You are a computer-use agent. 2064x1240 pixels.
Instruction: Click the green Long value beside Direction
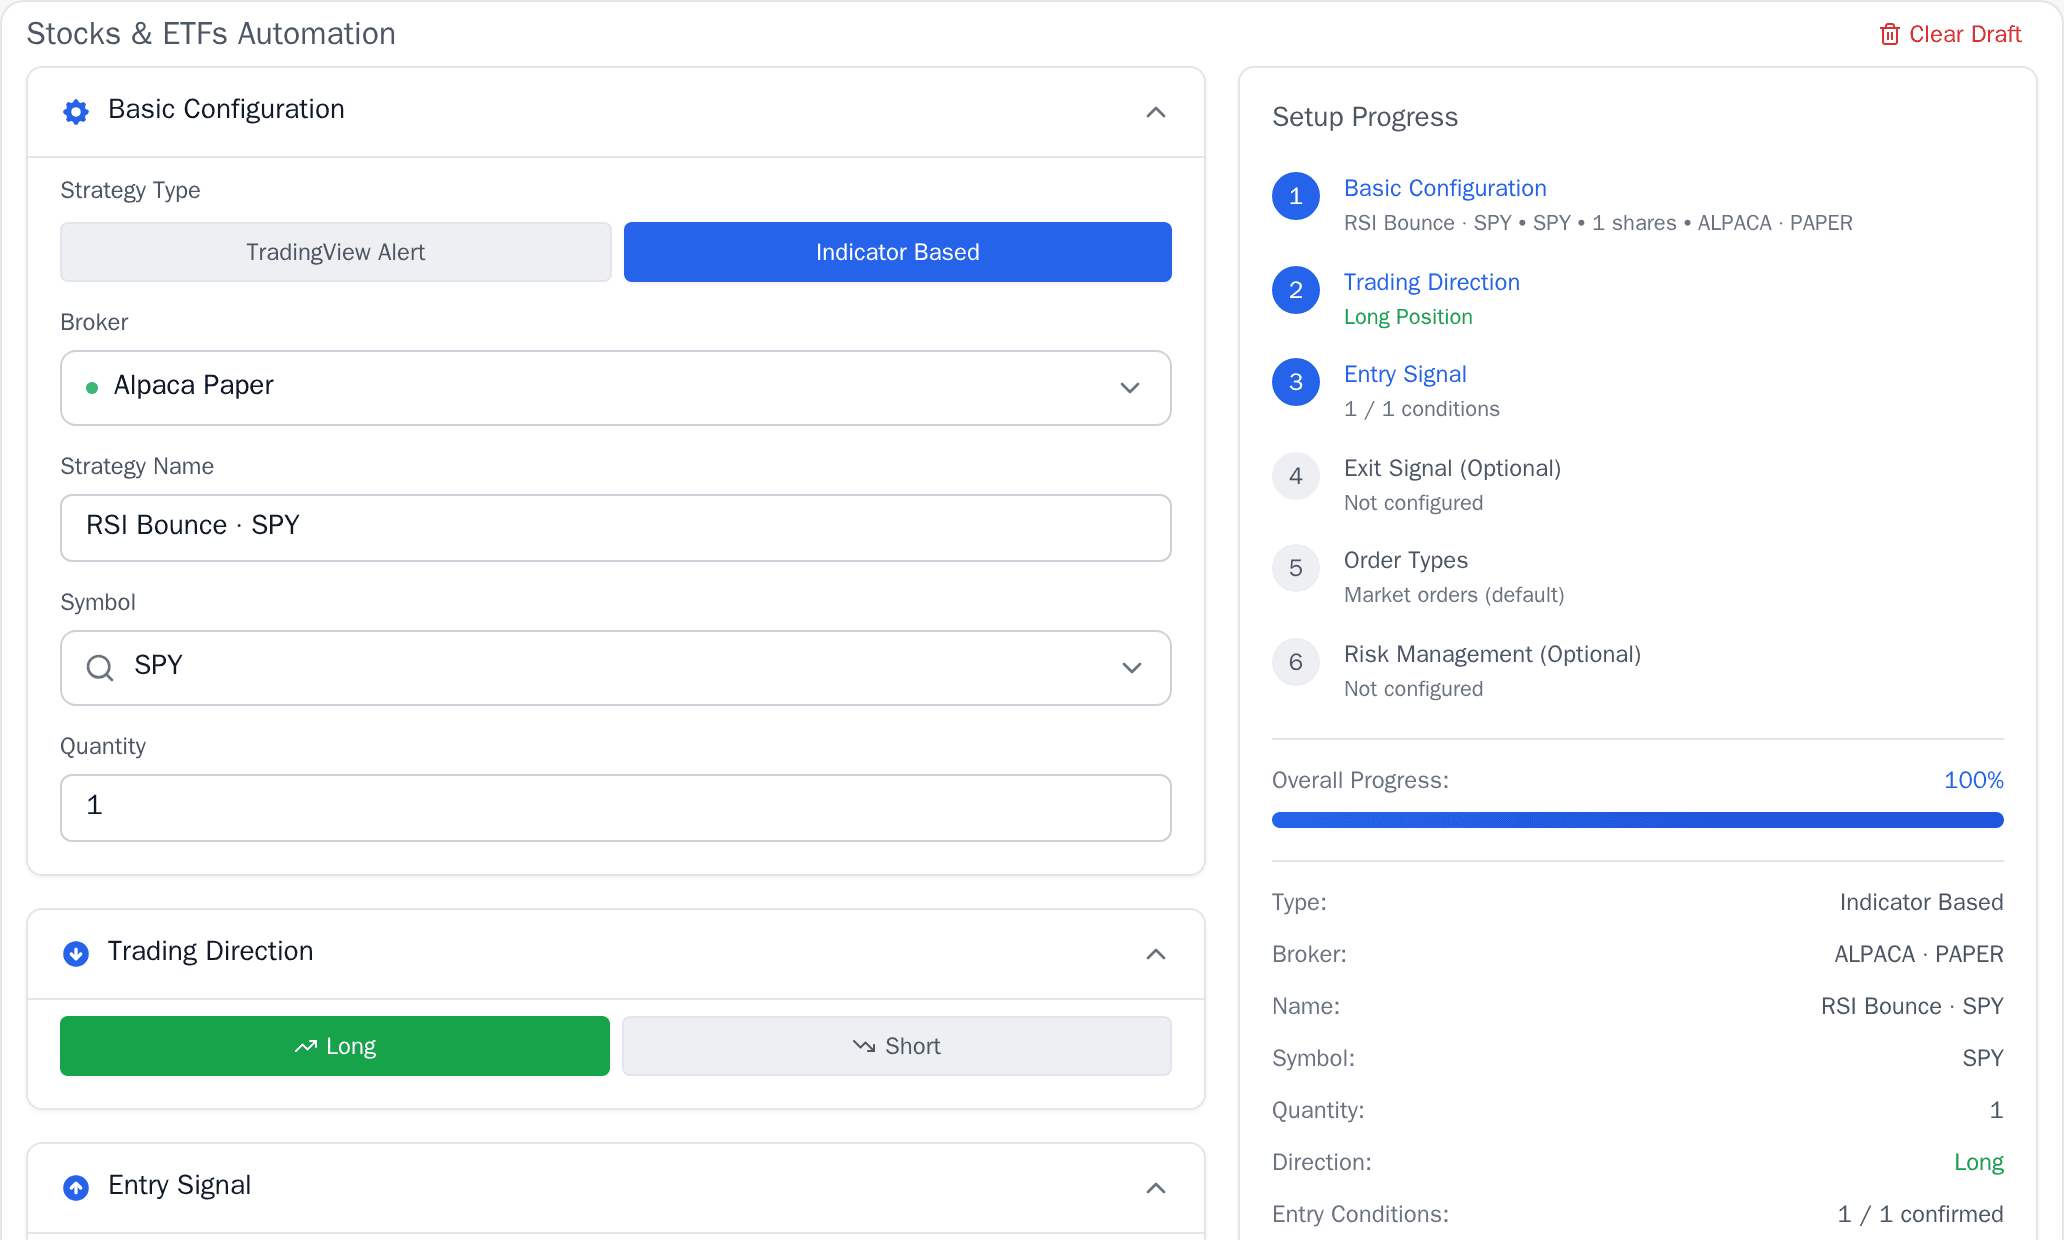1979,1162
